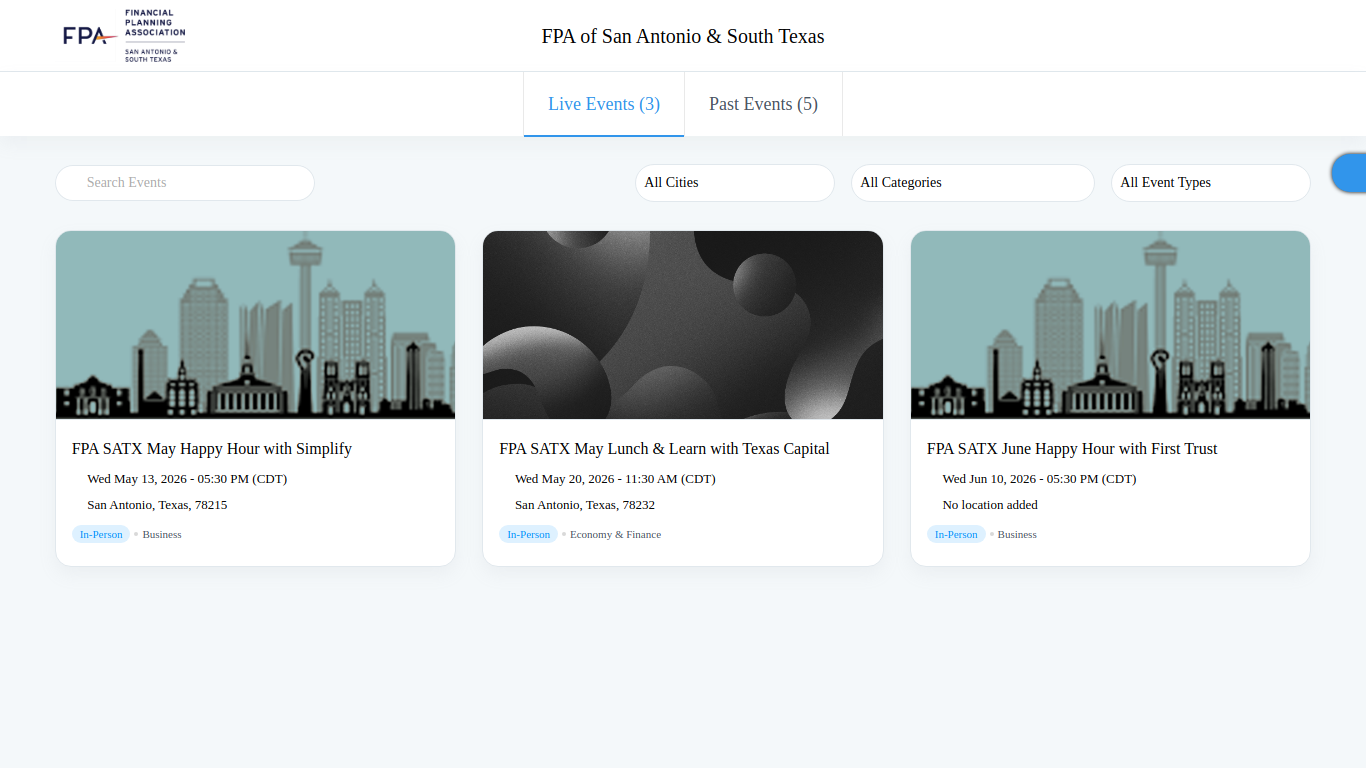Open FPA SATX May Happy Hour with Simplify

pyautogui.click(x=212, y=449)
